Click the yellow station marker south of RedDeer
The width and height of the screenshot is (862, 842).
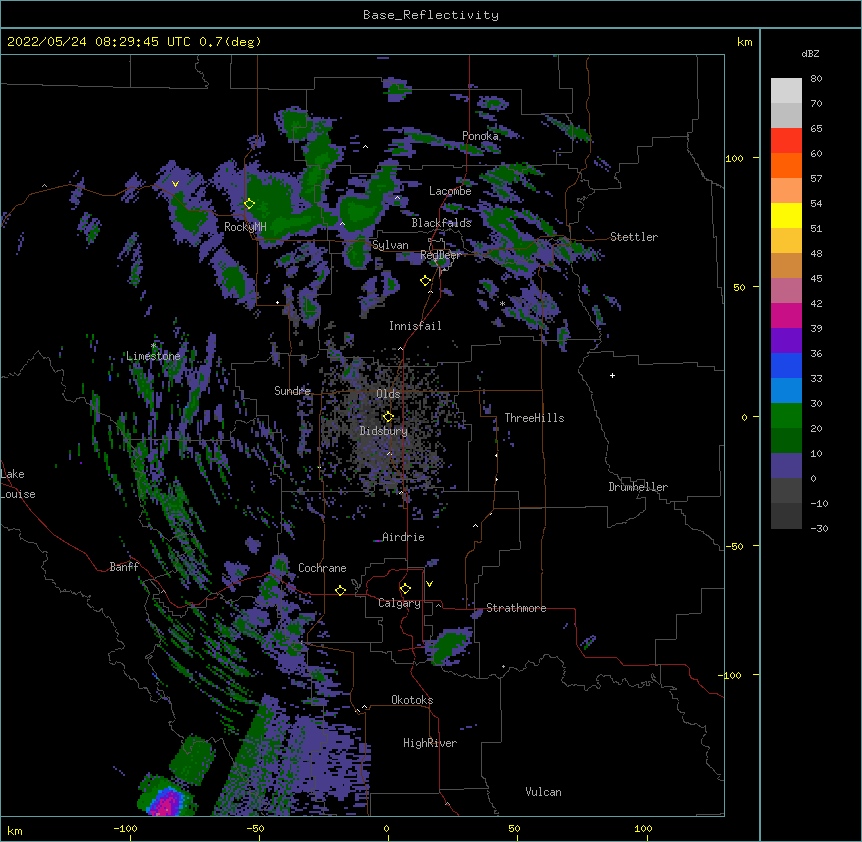click(x=425, y=281)
